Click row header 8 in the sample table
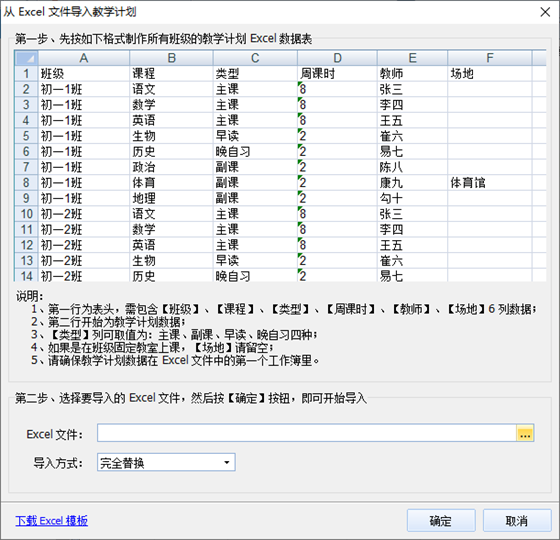Screen dimensions: 560x540 point(26,183)
